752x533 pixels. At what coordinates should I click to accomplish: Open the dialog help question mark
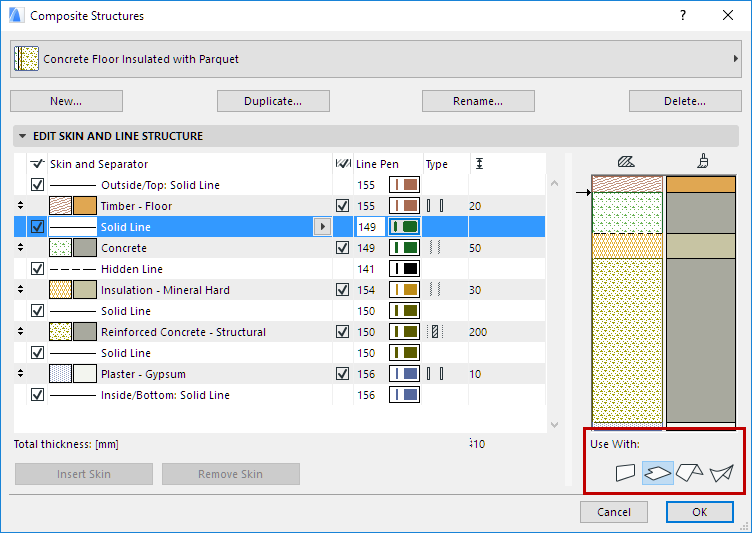pos(683,15)
